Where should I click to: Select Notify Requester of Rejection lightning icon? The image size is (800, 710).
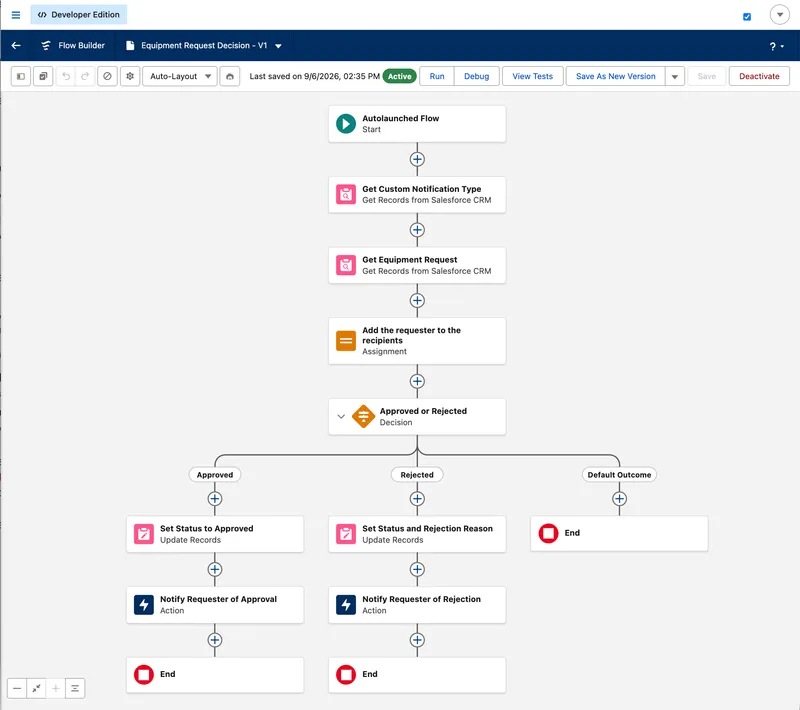(x=345, y=604)
